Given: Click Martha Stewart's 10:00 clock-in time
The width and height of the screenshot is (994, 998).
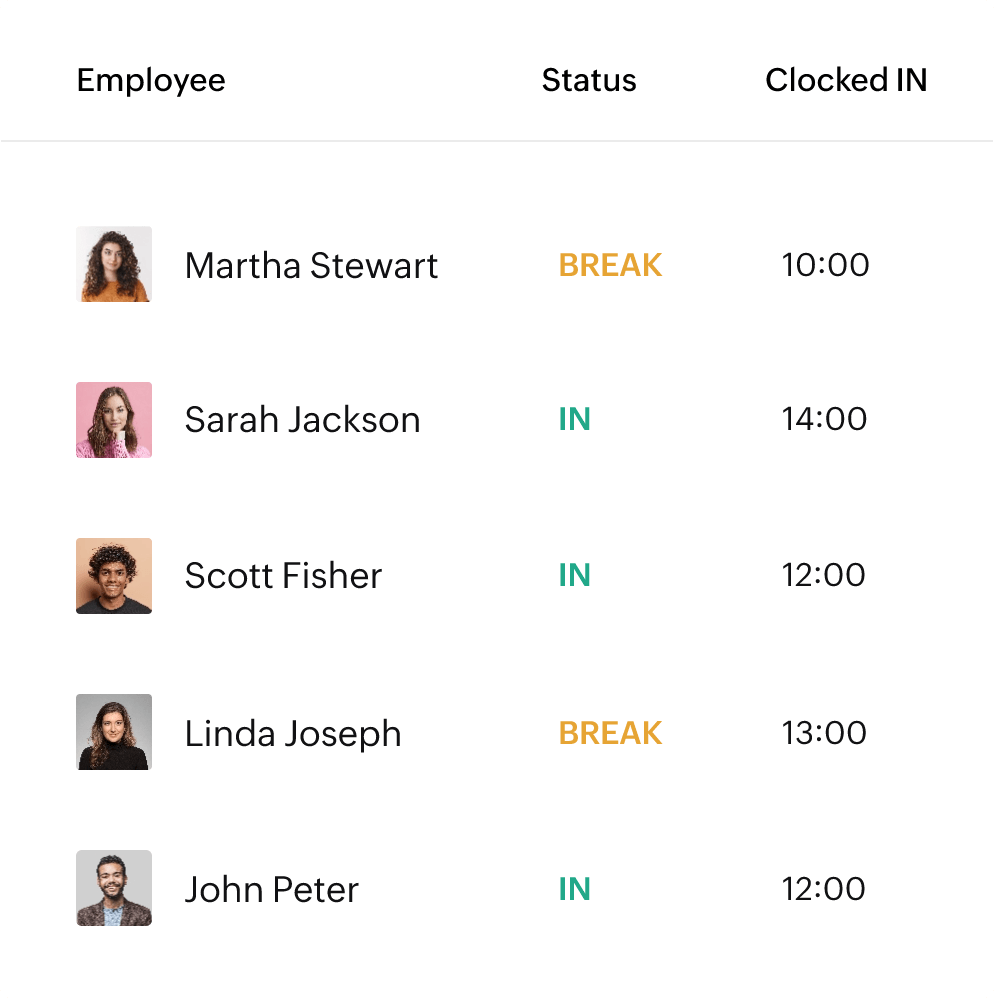Looking at the screenshot, I should (826, 265).
